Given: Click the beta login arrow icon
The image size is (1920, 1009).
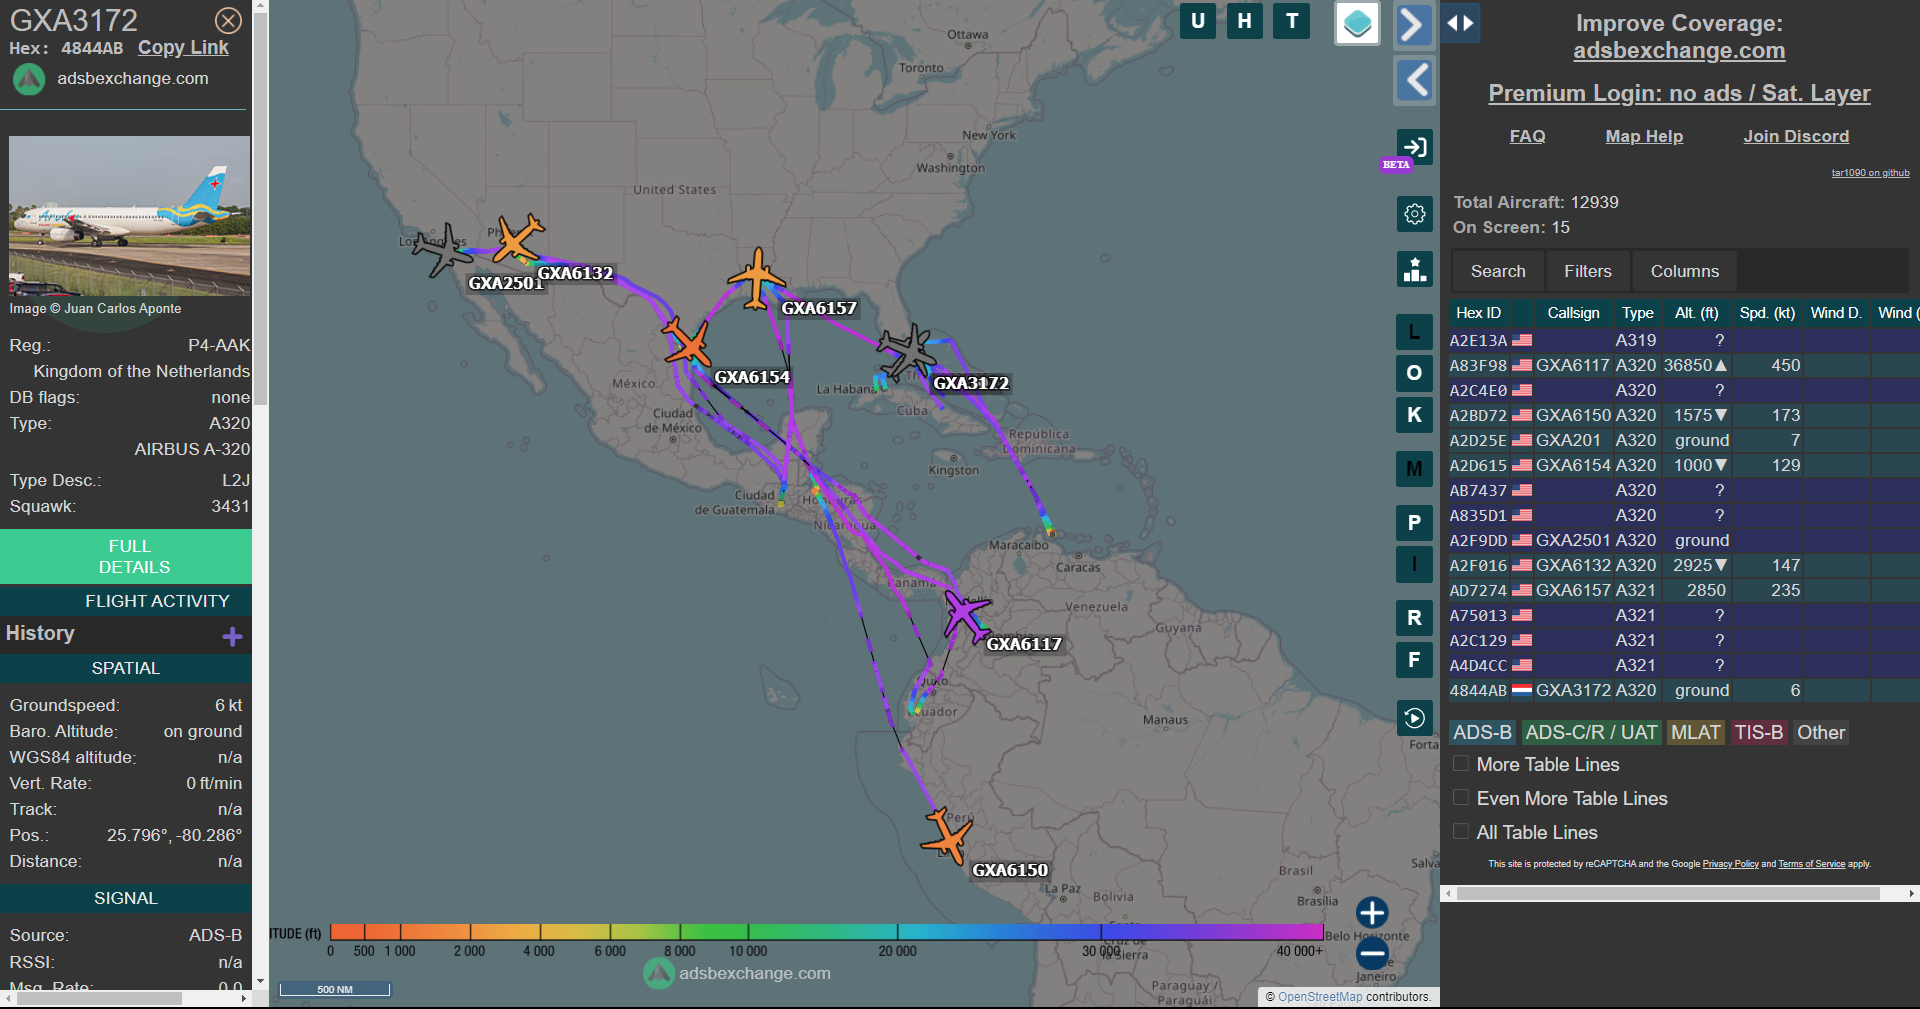Looking at the screenshot, I should click(1414, 147).
